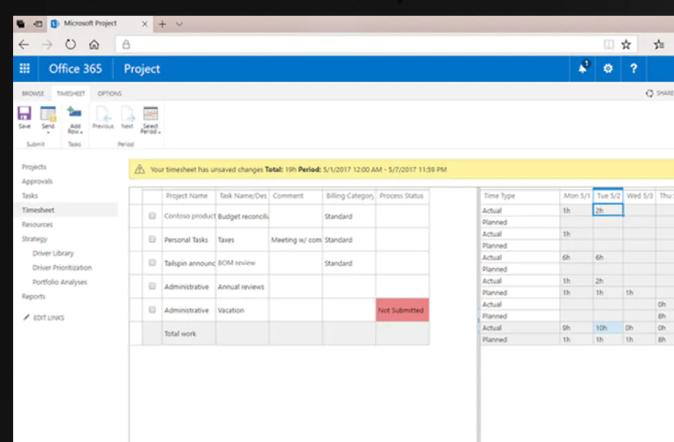Select the Wed 5/3 column header
This screenshot has width=674, height=442.
pos(639,196)
